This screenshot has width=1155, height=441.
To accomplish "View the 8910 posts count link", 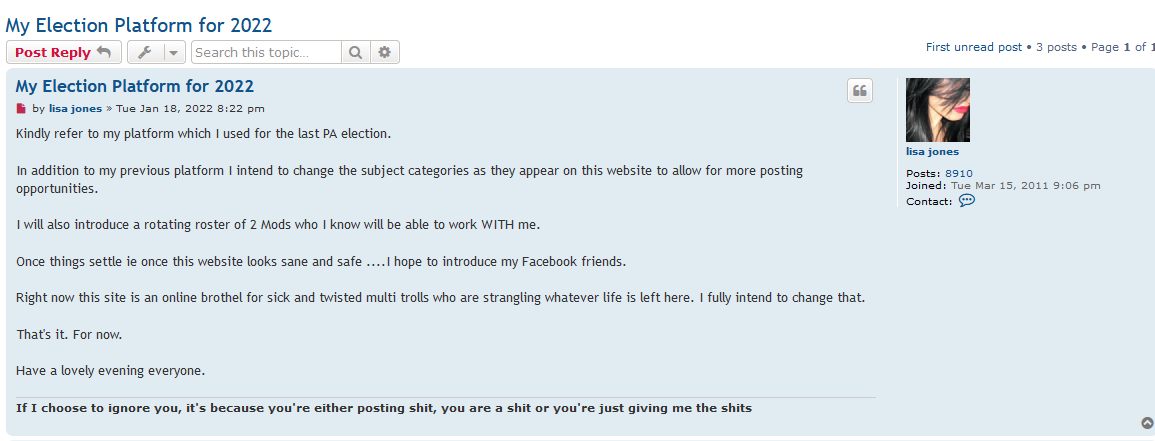I will (959, 174).
